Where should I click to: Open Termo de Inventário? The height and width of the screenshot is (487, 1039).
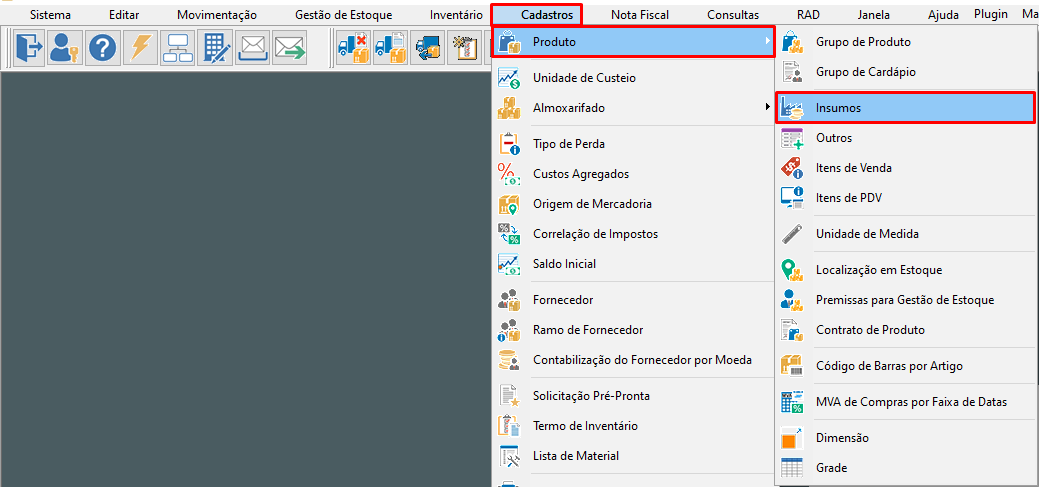click(633, 425)
